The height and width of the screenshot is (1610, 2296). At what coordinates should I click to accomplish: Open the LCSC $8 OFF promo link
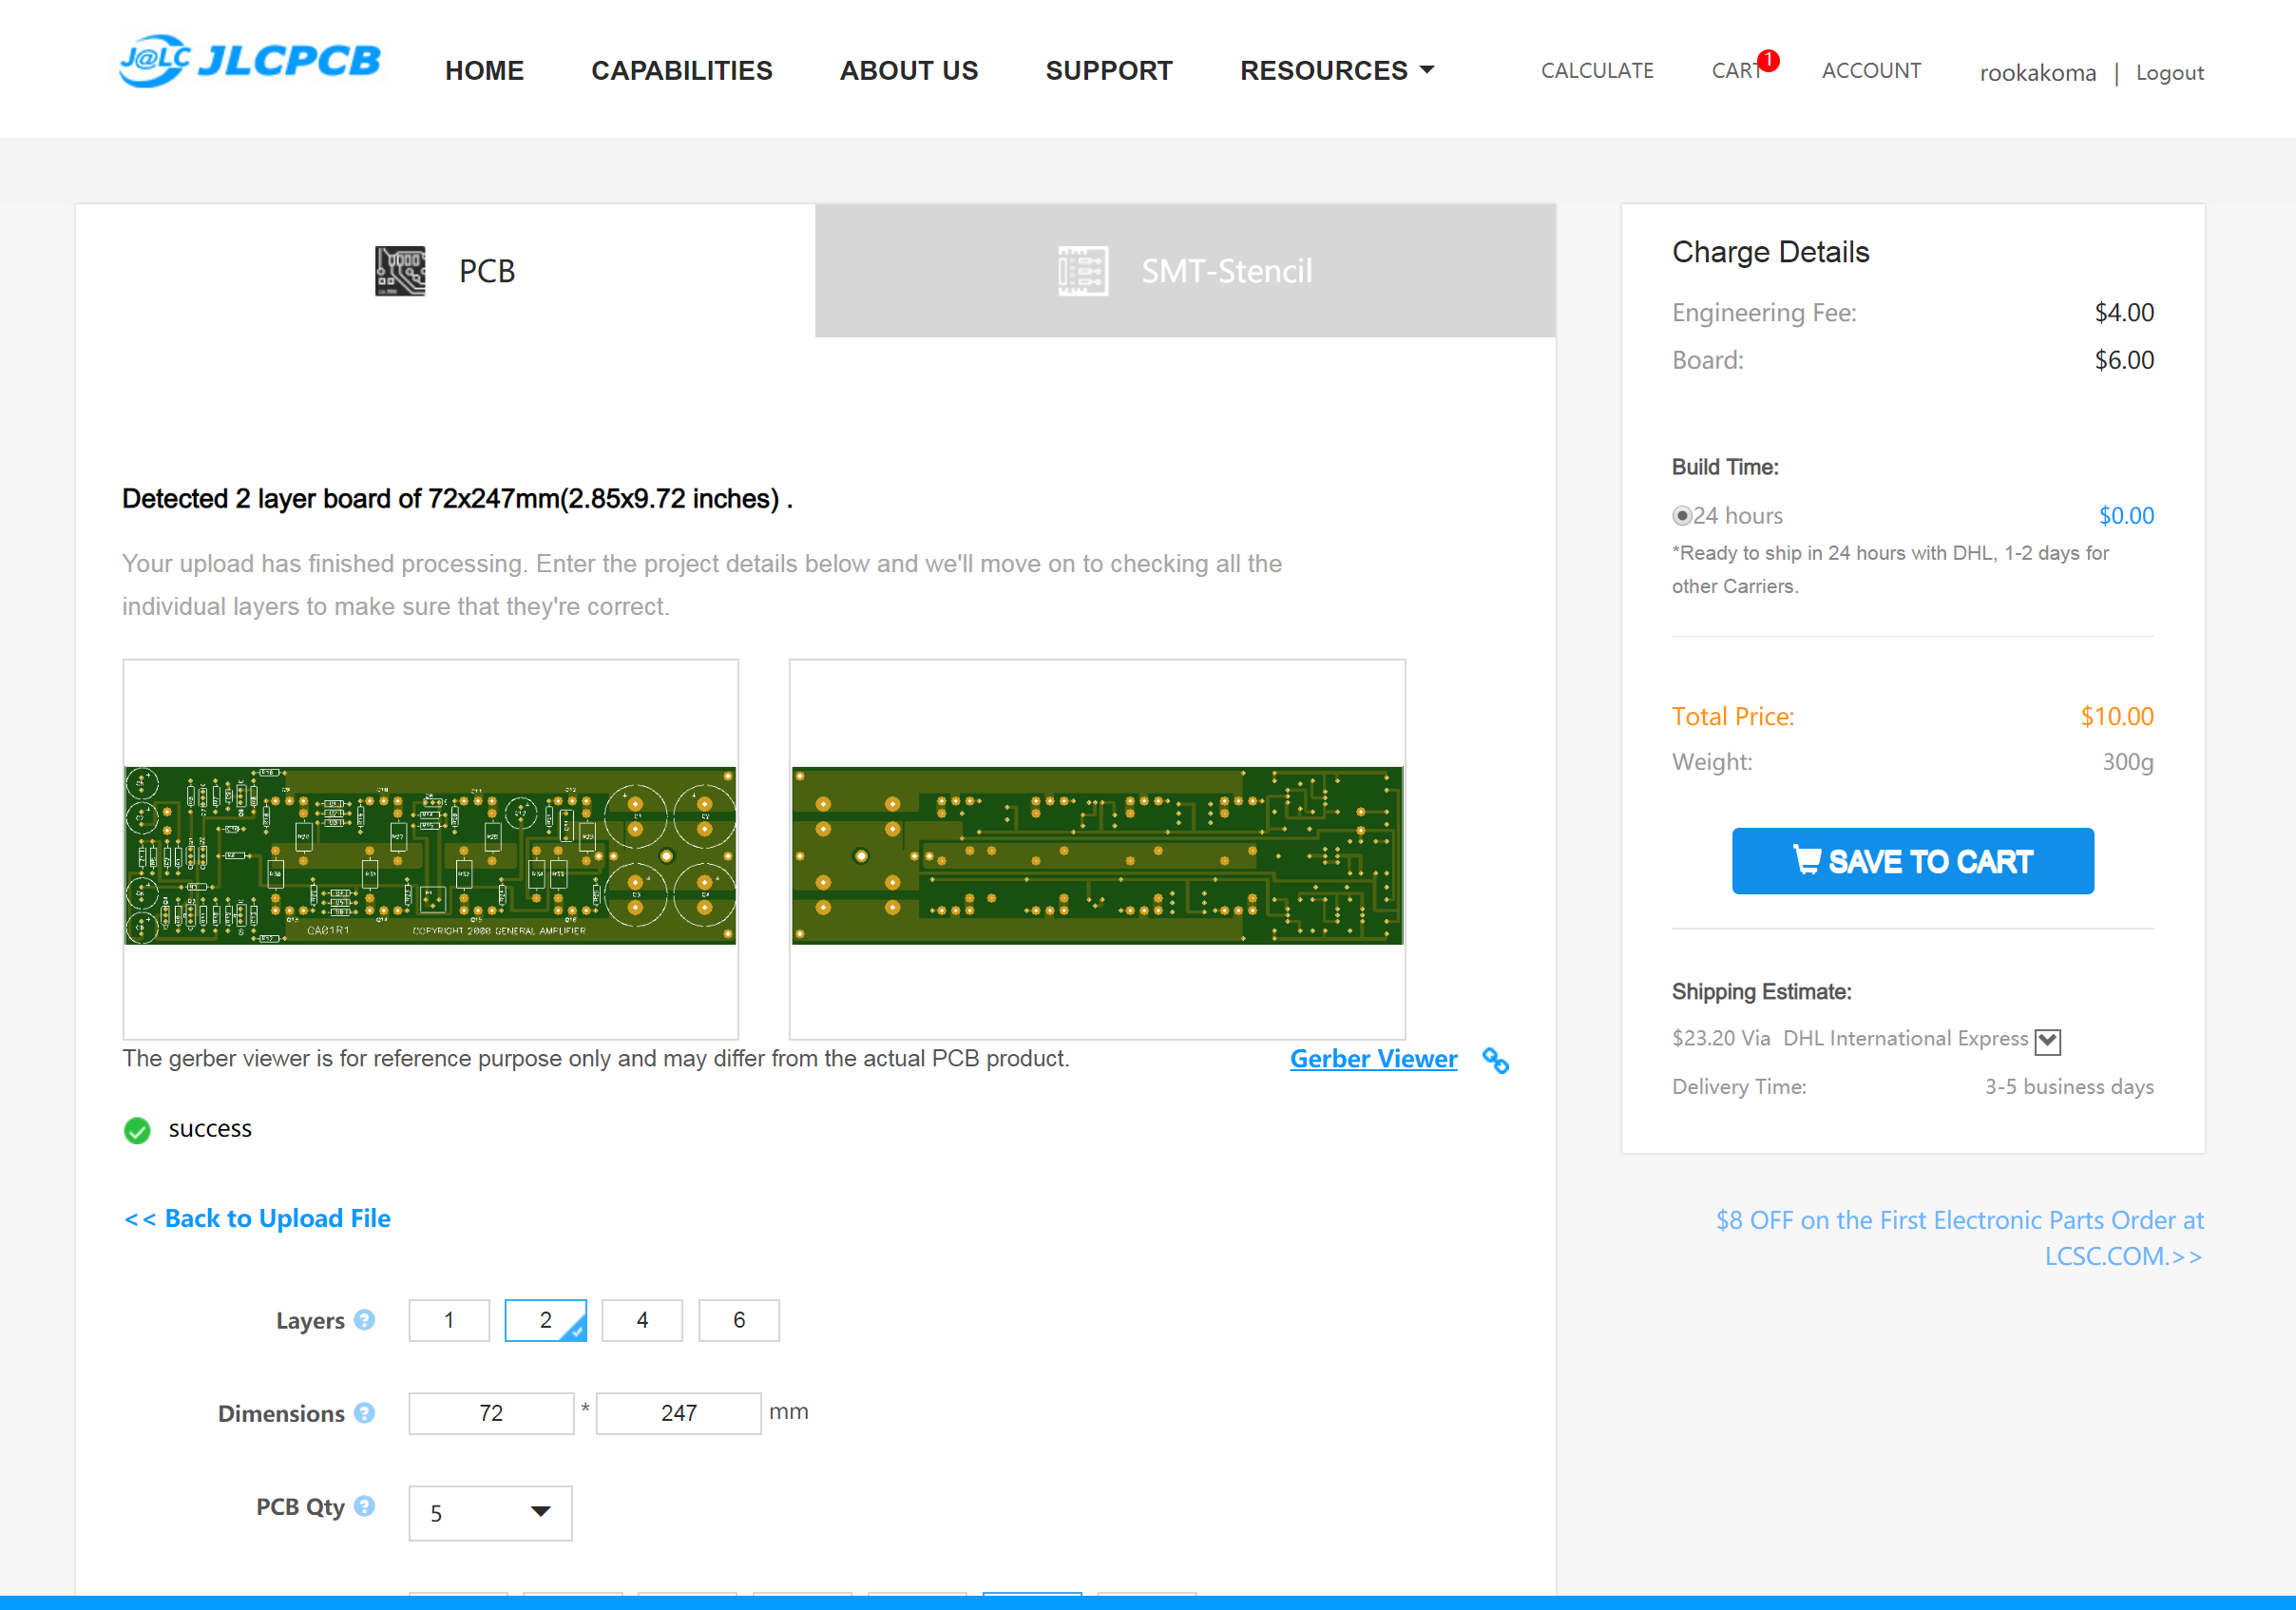(1960, 1238)
